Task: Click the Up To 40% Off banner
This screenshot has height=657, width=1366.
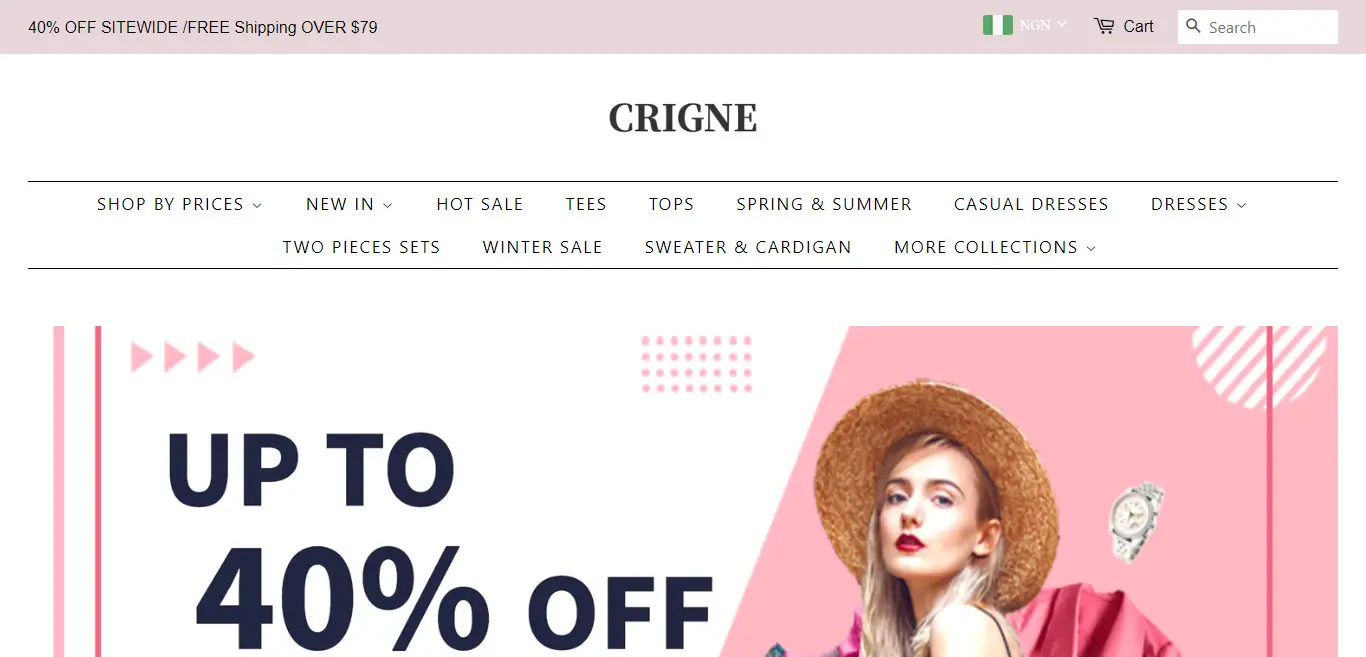Action: coord(695,491)
